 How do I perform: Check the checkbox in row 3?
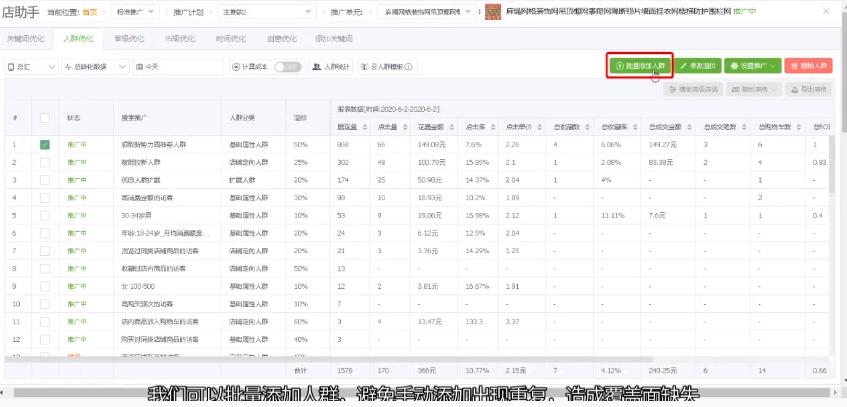tap(45, 180)
